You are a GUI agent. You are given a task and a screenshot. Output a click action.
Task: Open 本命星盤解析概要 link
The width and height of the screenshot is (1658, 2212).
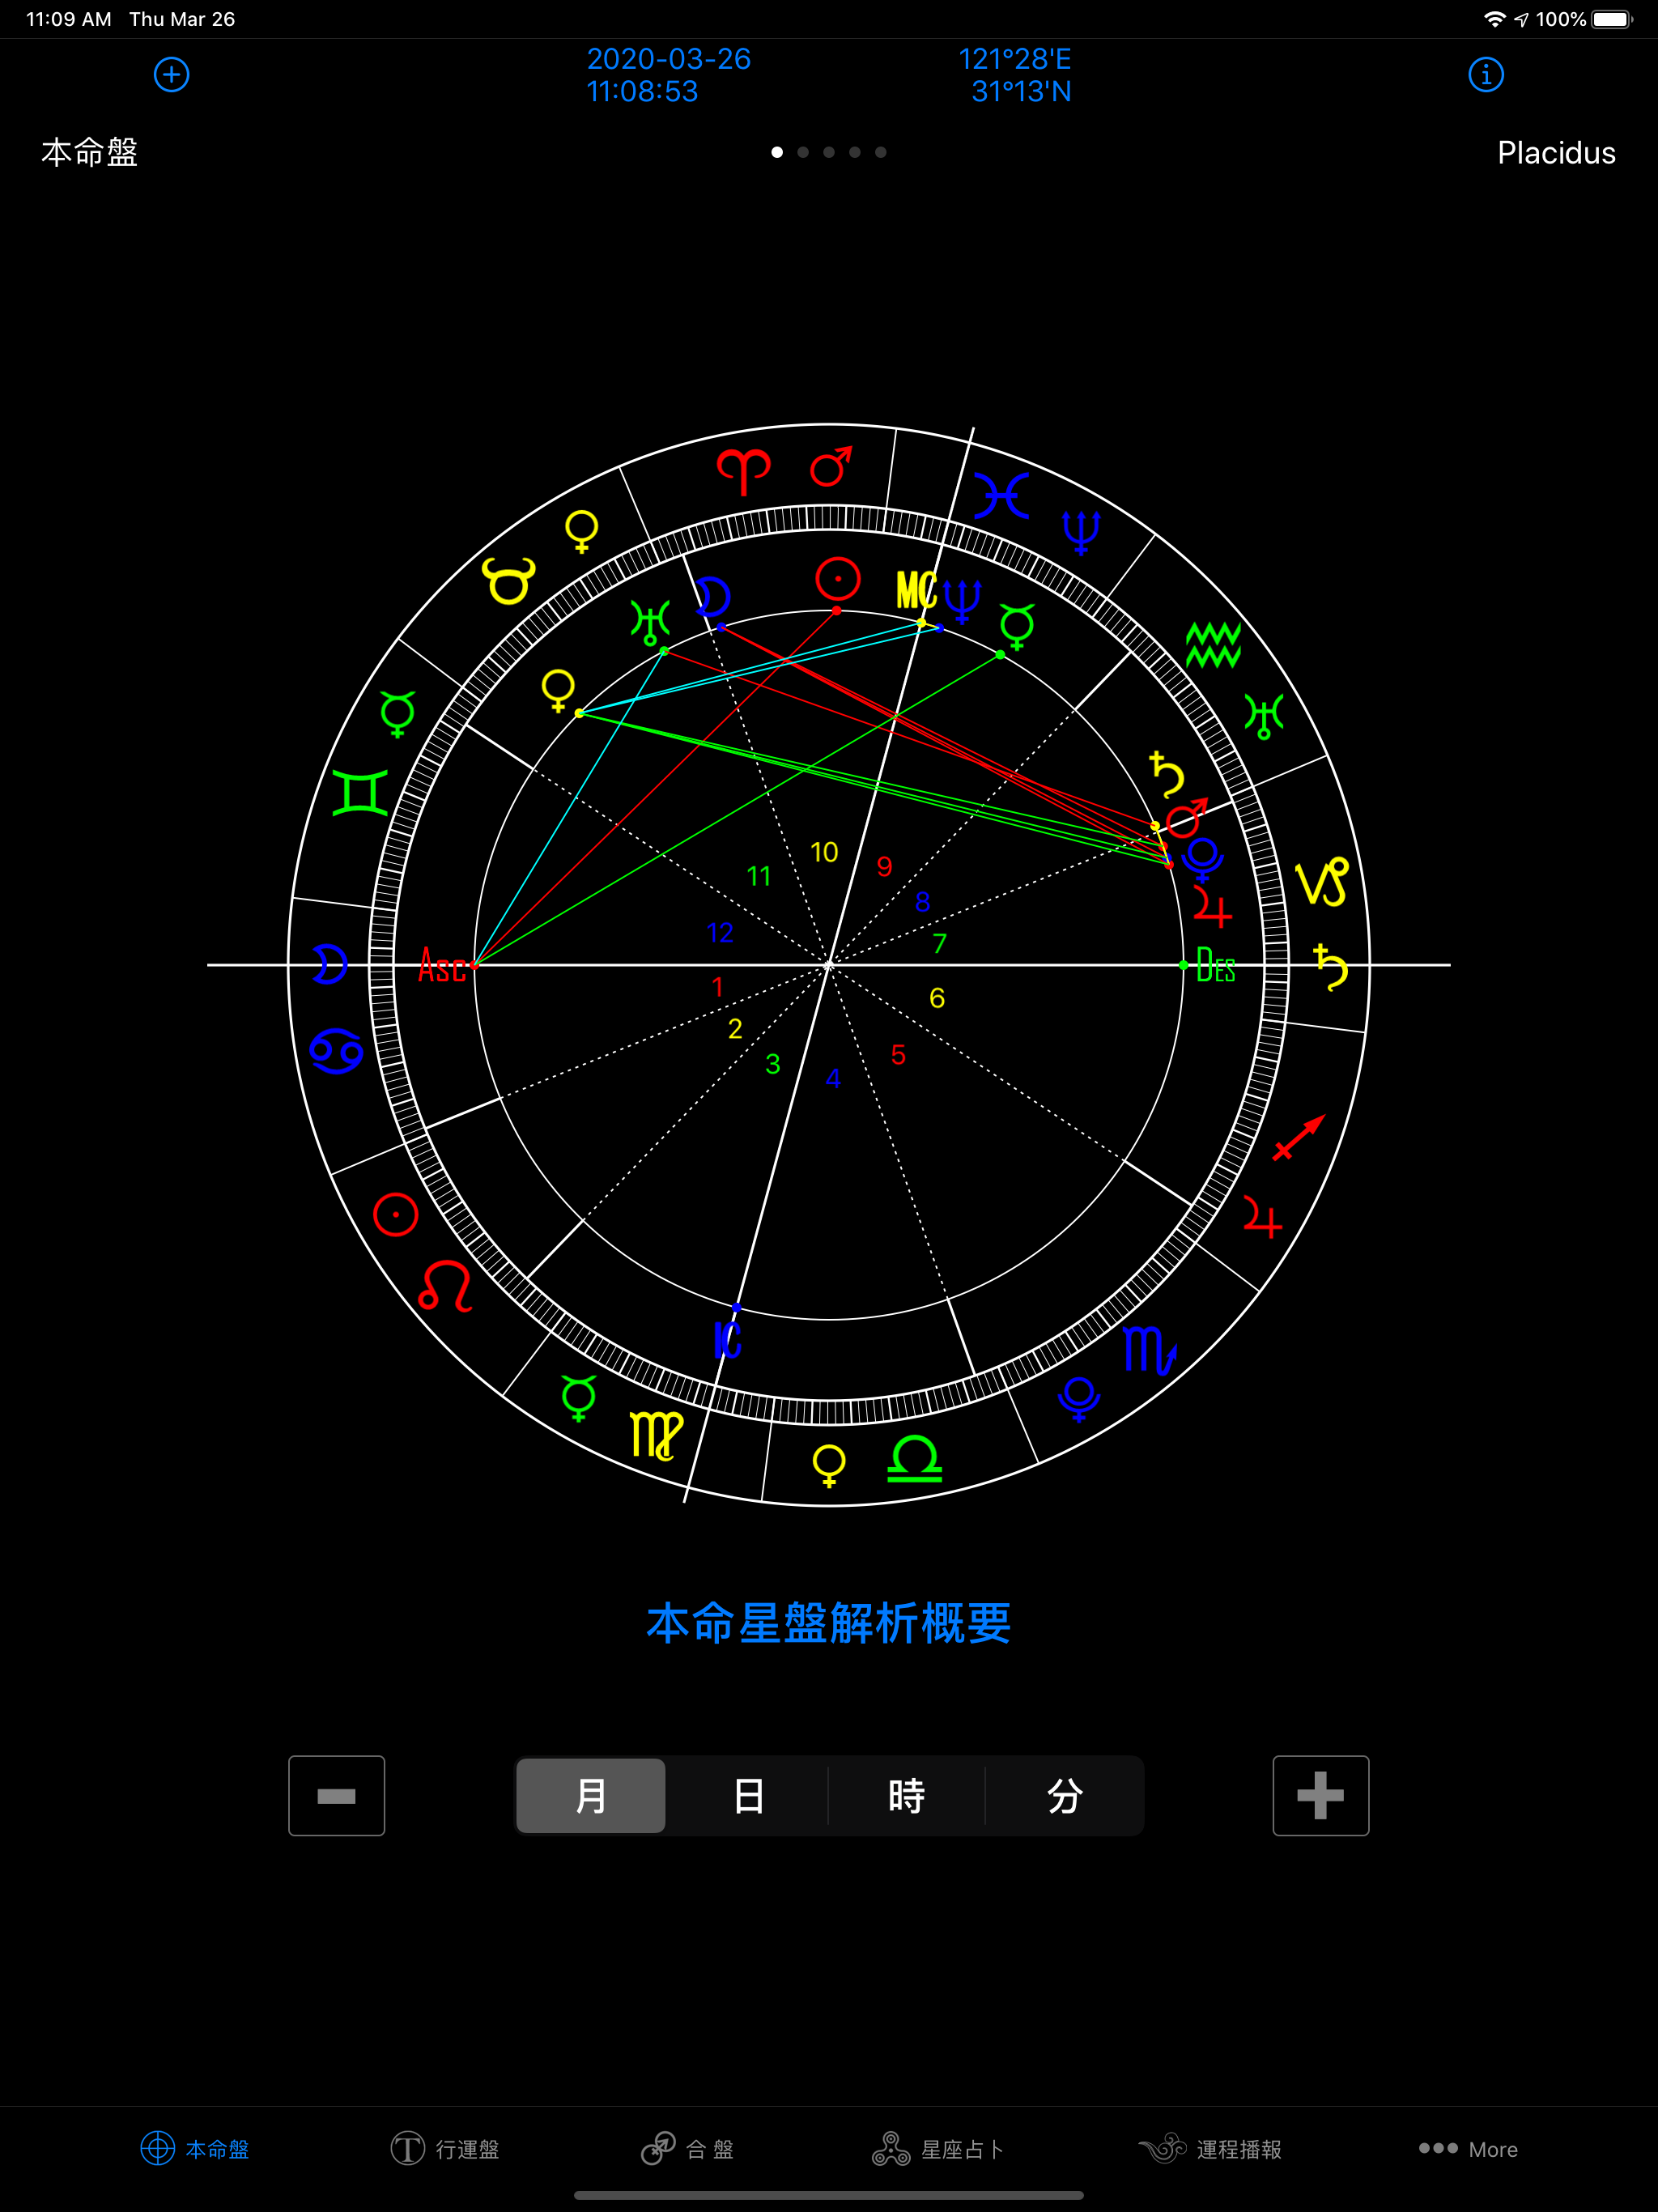pos(829,1622)
